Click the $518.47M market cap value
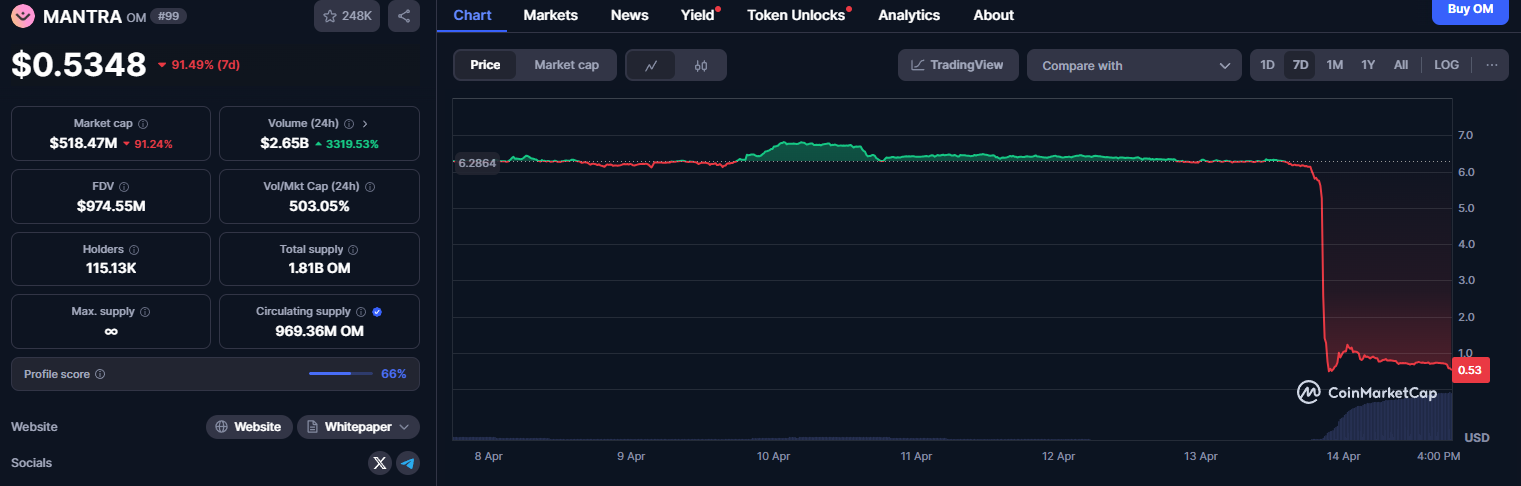This screenshot has height=486, width=1521. pos(83,143)
